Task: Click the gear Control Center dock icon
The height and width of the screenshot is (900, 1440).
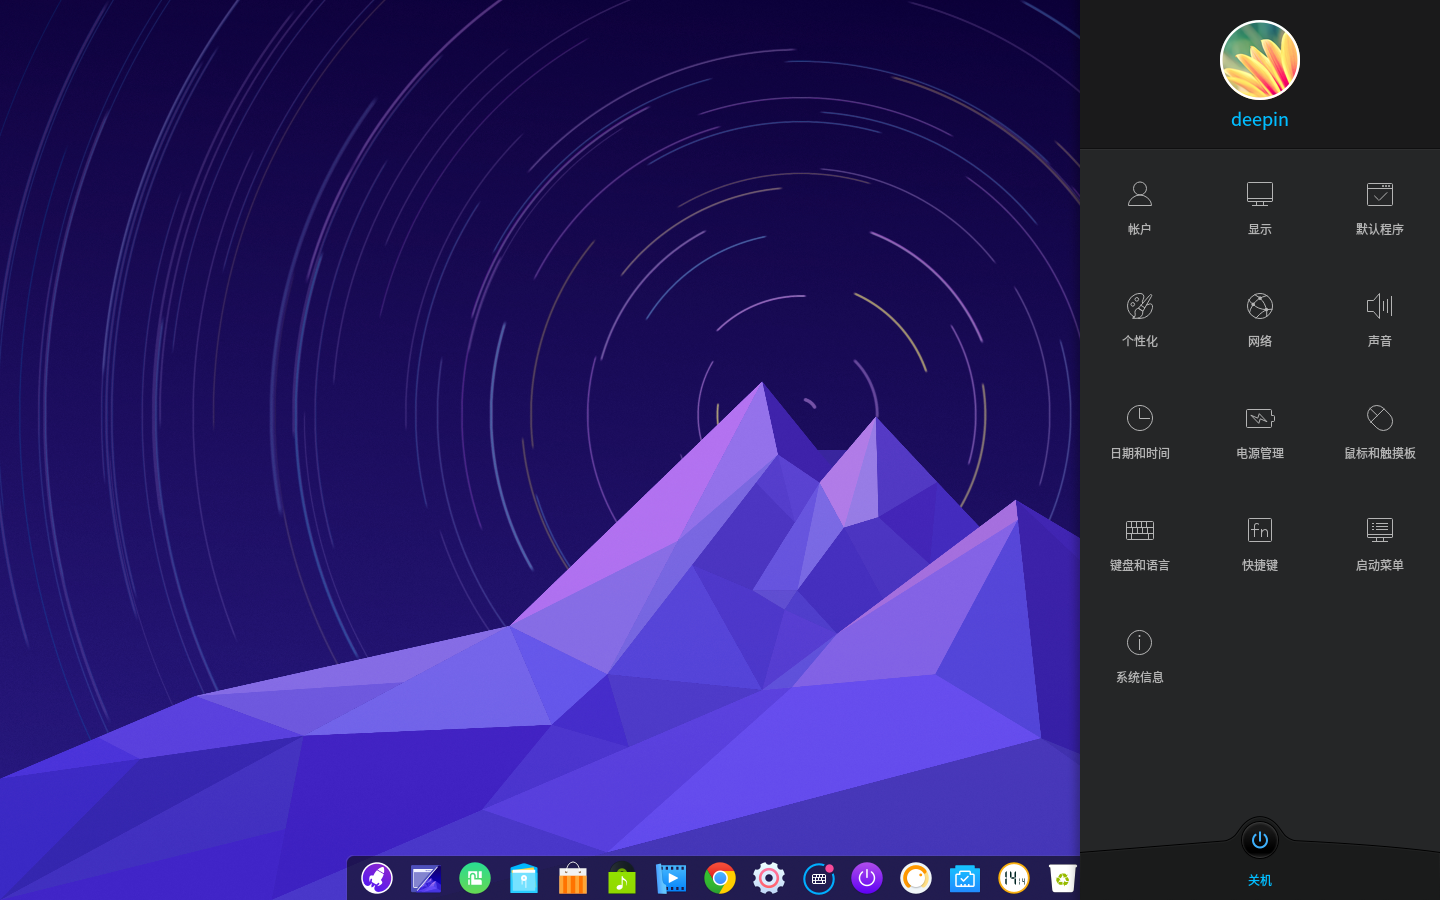Action: pos(769,878)
